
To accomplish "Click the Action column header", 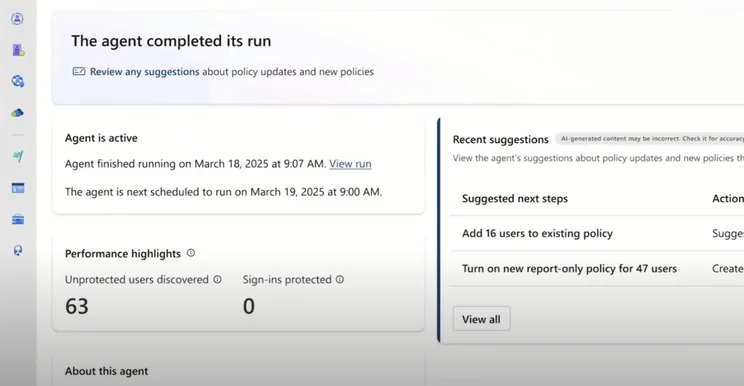I will tap(728, 199).
